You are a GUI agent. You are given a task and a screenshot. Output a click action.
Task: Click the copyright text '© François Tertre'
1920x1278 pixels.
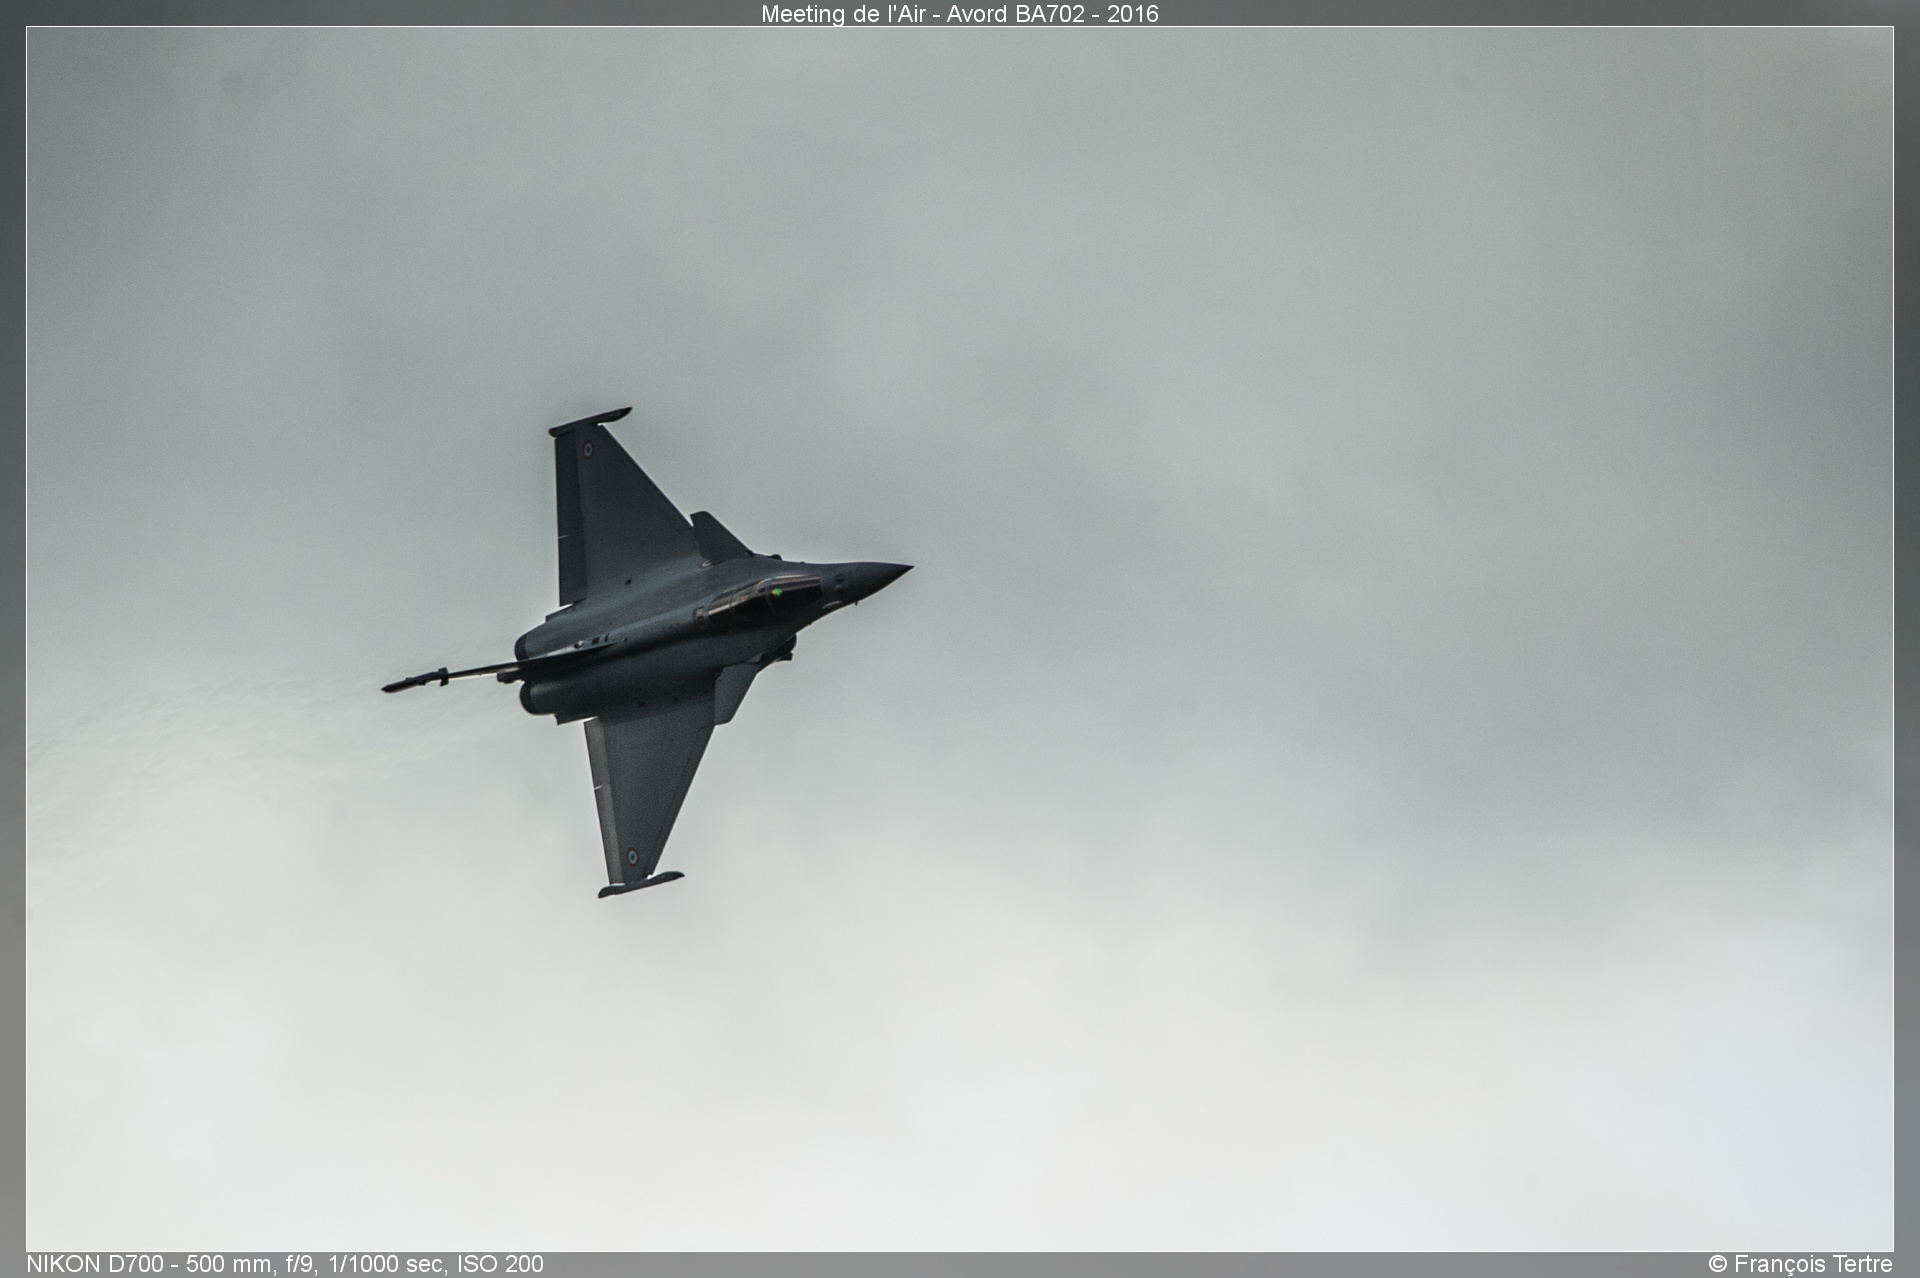click(1800, 1264)
